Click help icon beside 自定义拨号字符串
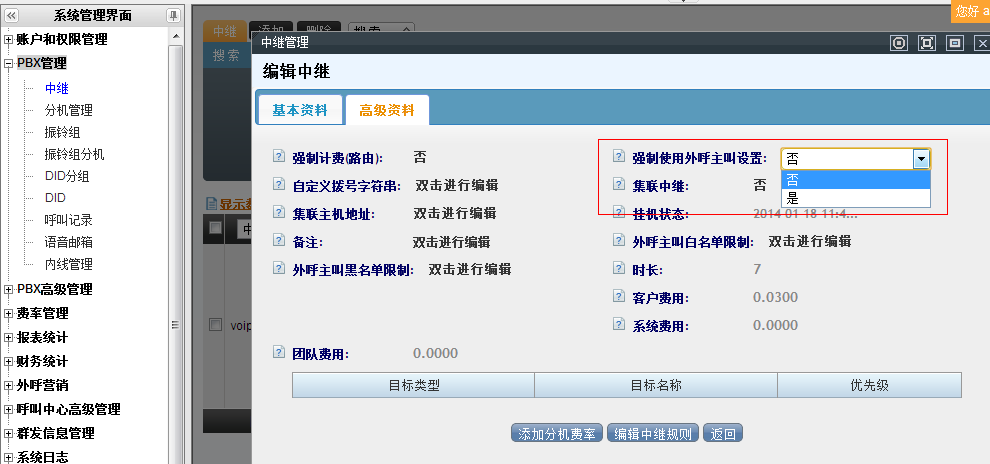 [279, 185]
